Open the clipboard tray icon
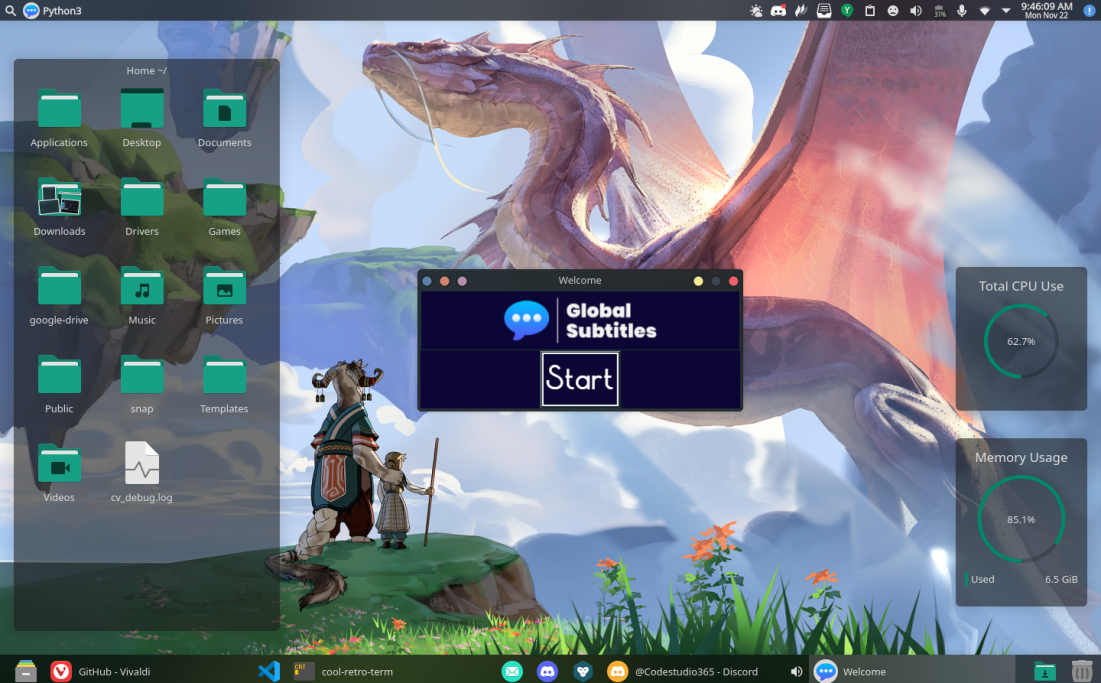The image size is (1101, 683). [870, 11]
